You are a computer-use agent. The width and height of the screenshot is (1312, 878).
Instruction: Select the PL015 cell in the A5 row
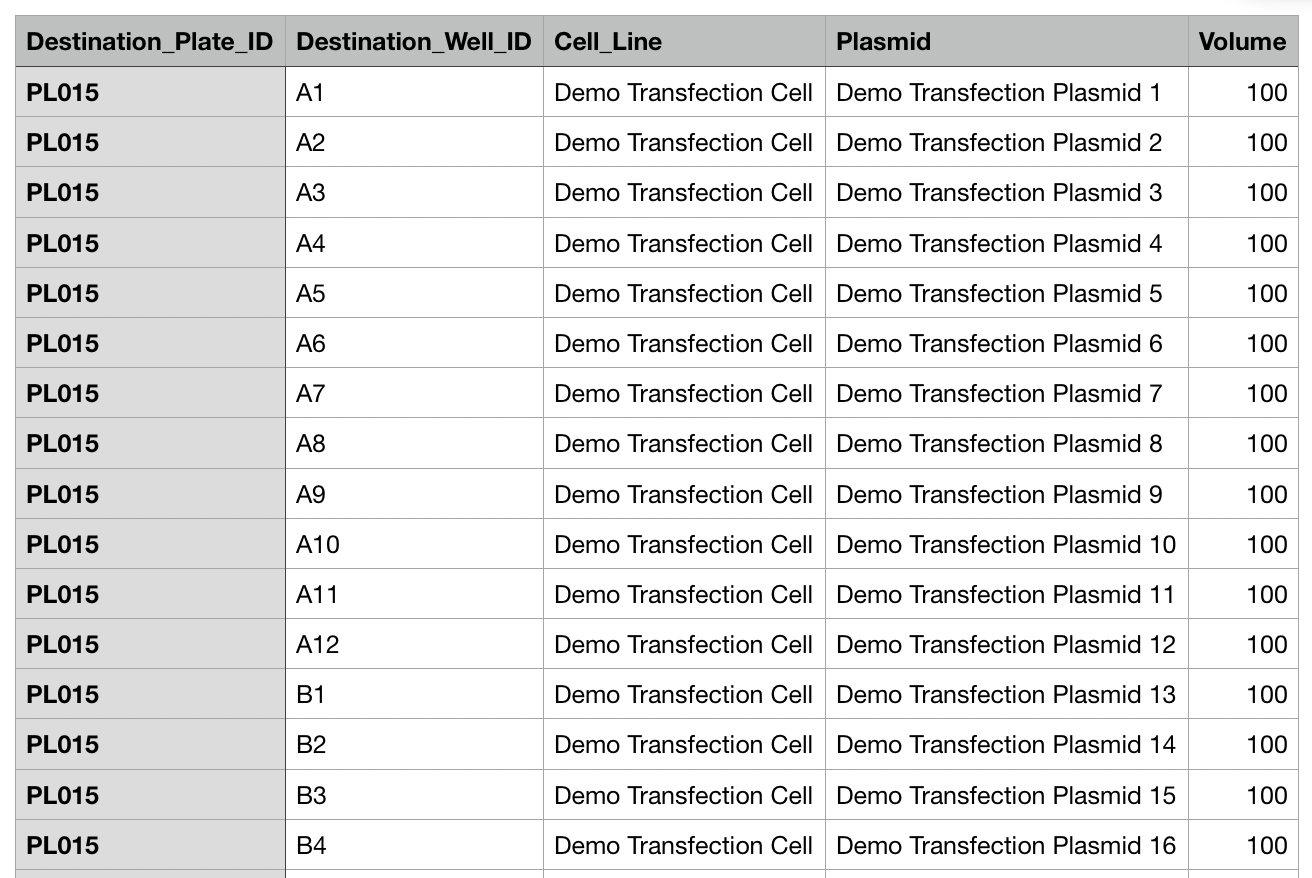tap(150, 294)
